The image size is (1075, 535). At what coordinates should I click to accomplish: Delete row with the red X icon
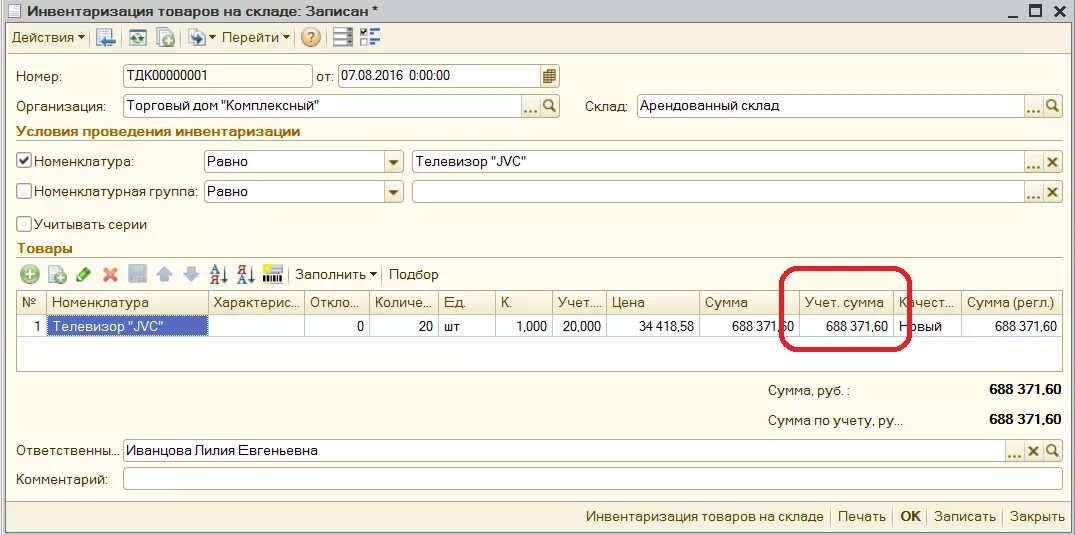pyautogui.click(x=110, y=274)
